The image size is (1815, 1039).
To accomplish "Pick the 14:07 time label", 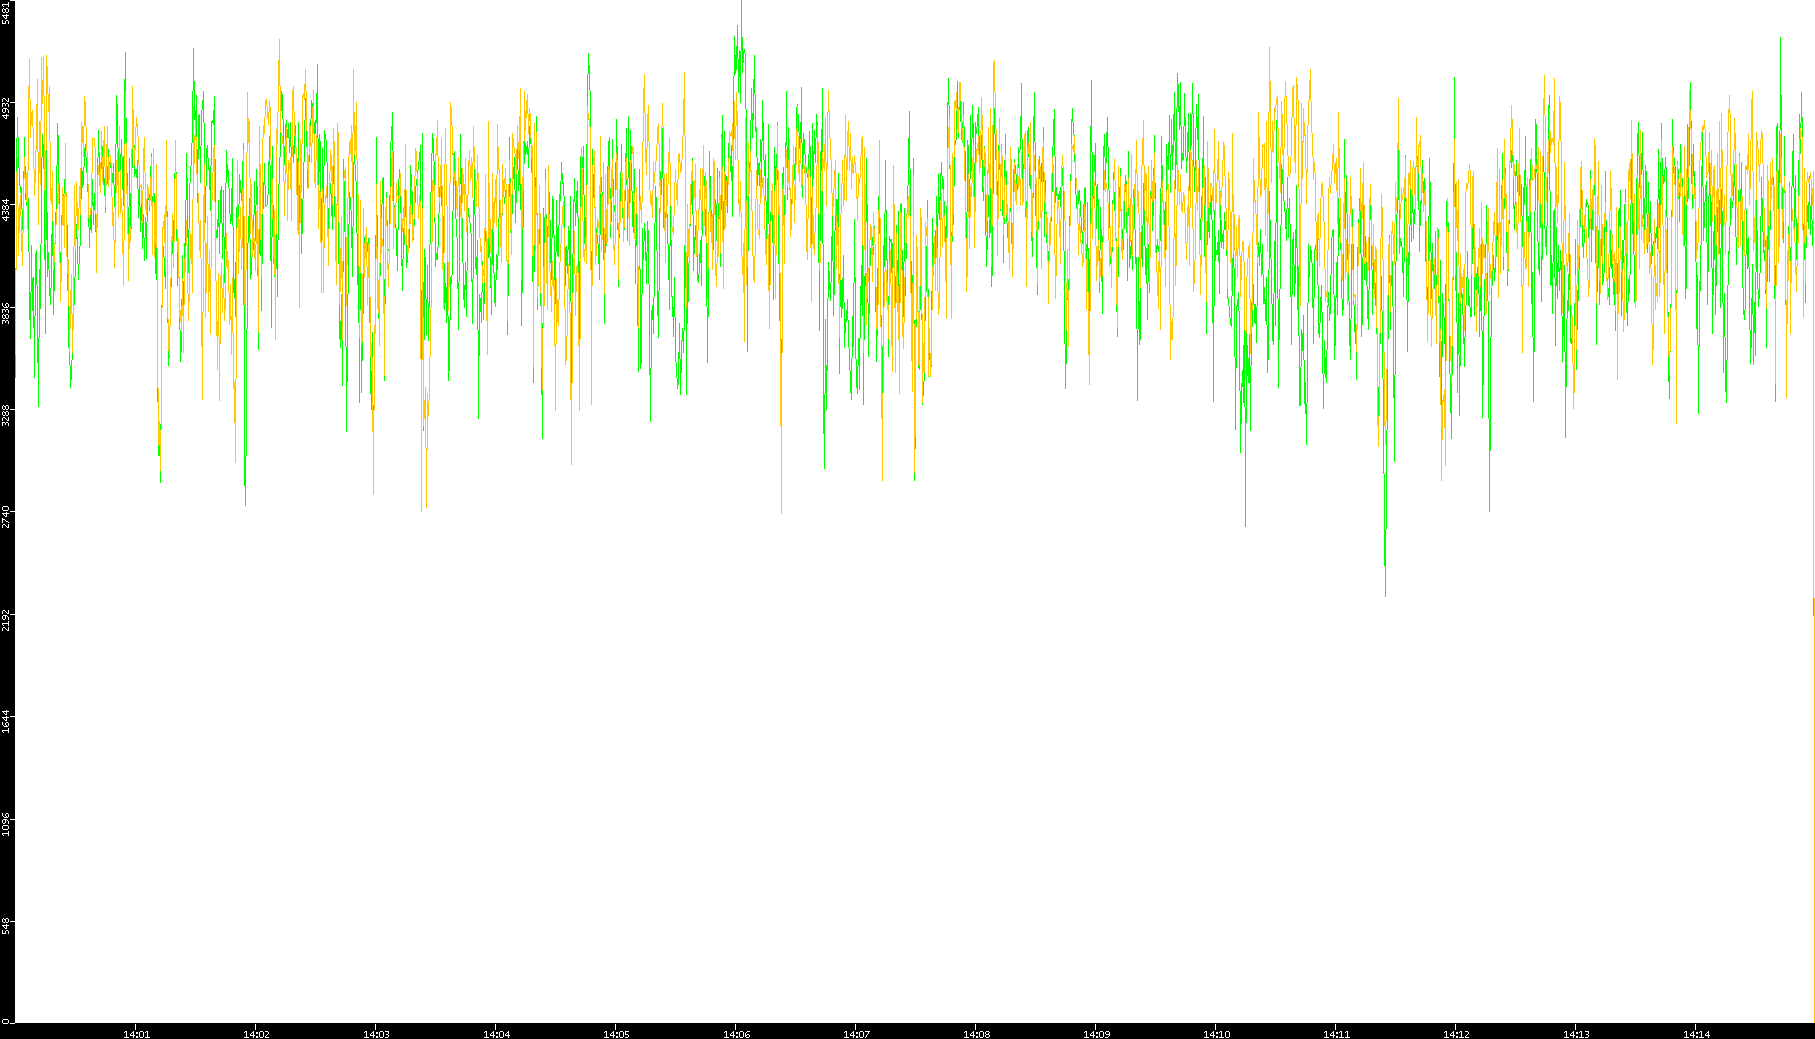I will [x=856, y=1034].
